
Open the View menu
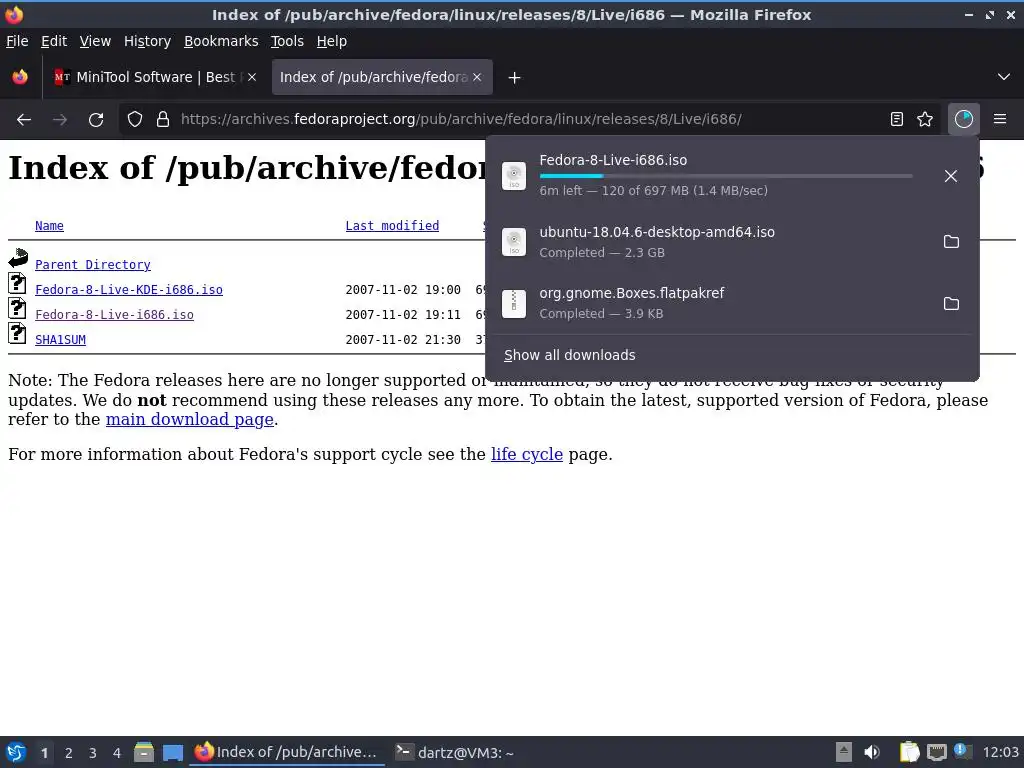(x=95, y=41)
